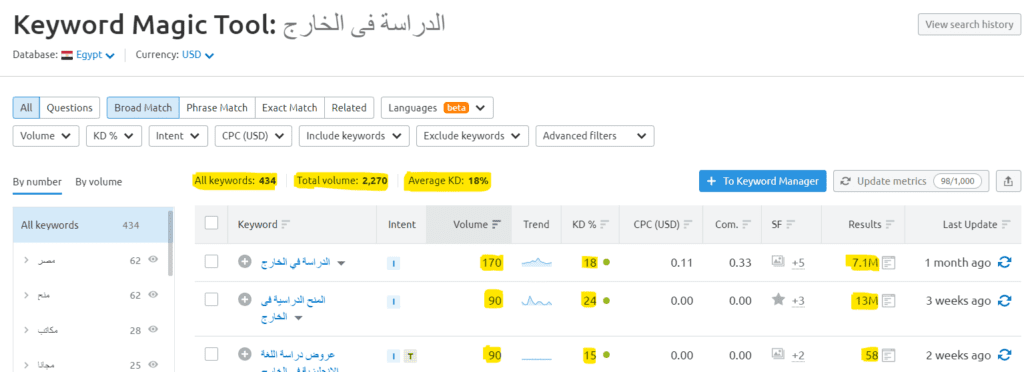Open the Languages beta dropdown
1024x372 pixels.
click(437, 108)
